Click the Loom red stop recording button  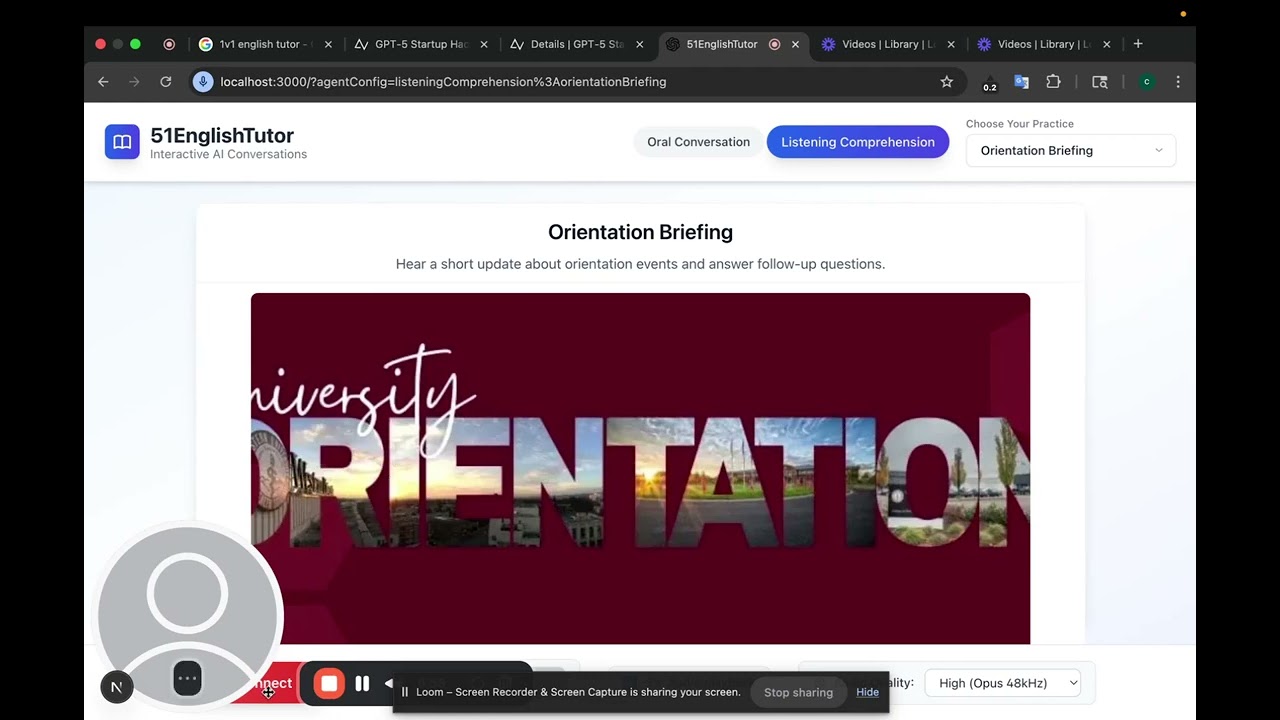pyautogui.click(x=328, y=683)
